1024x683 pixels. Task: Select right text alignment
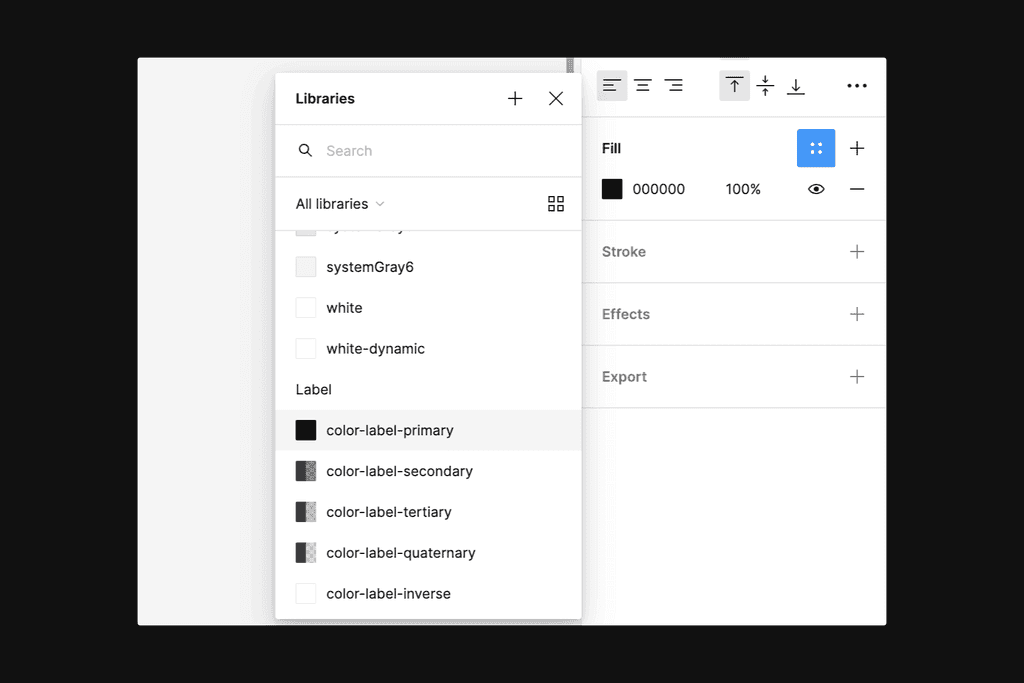point(673,85)
